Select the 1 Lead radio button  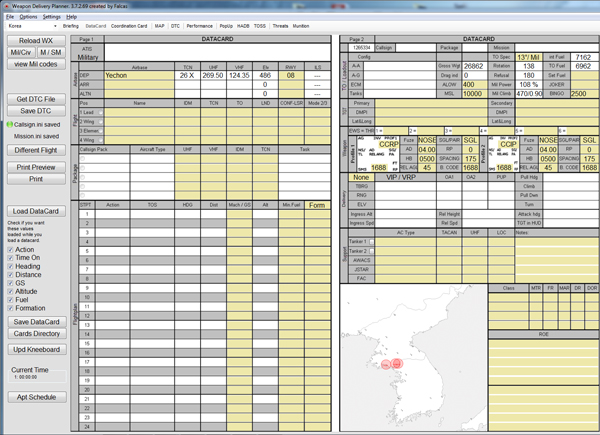click(100, 112)
